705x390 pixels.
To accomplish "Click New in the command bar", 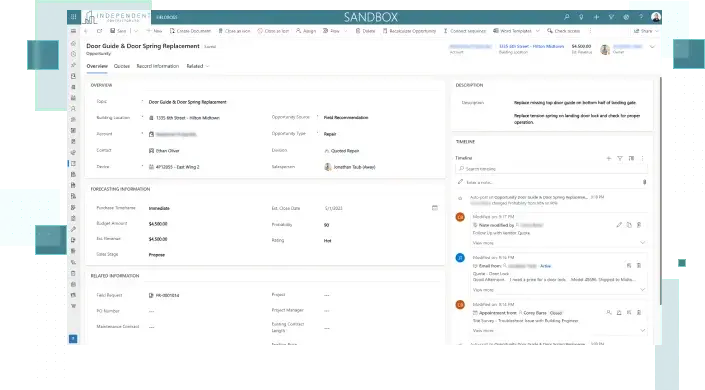I will tap(154, 31).
